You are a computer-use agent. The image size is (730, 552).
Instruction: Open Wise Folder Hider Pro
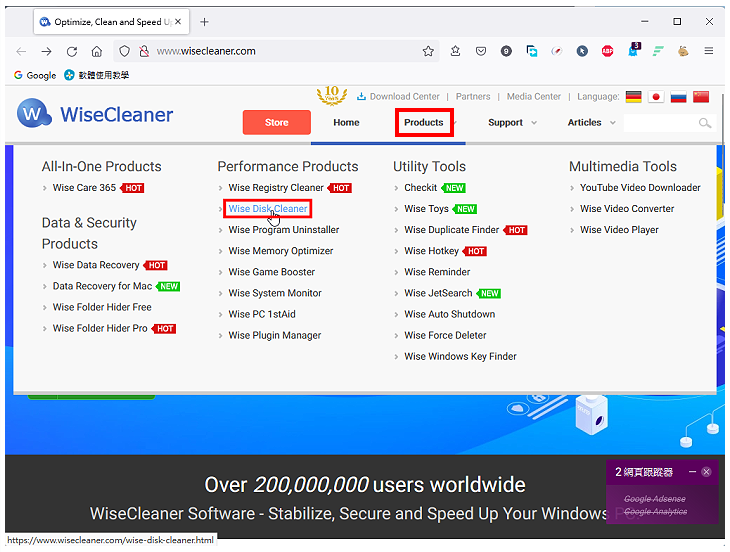tap(100, 328)
